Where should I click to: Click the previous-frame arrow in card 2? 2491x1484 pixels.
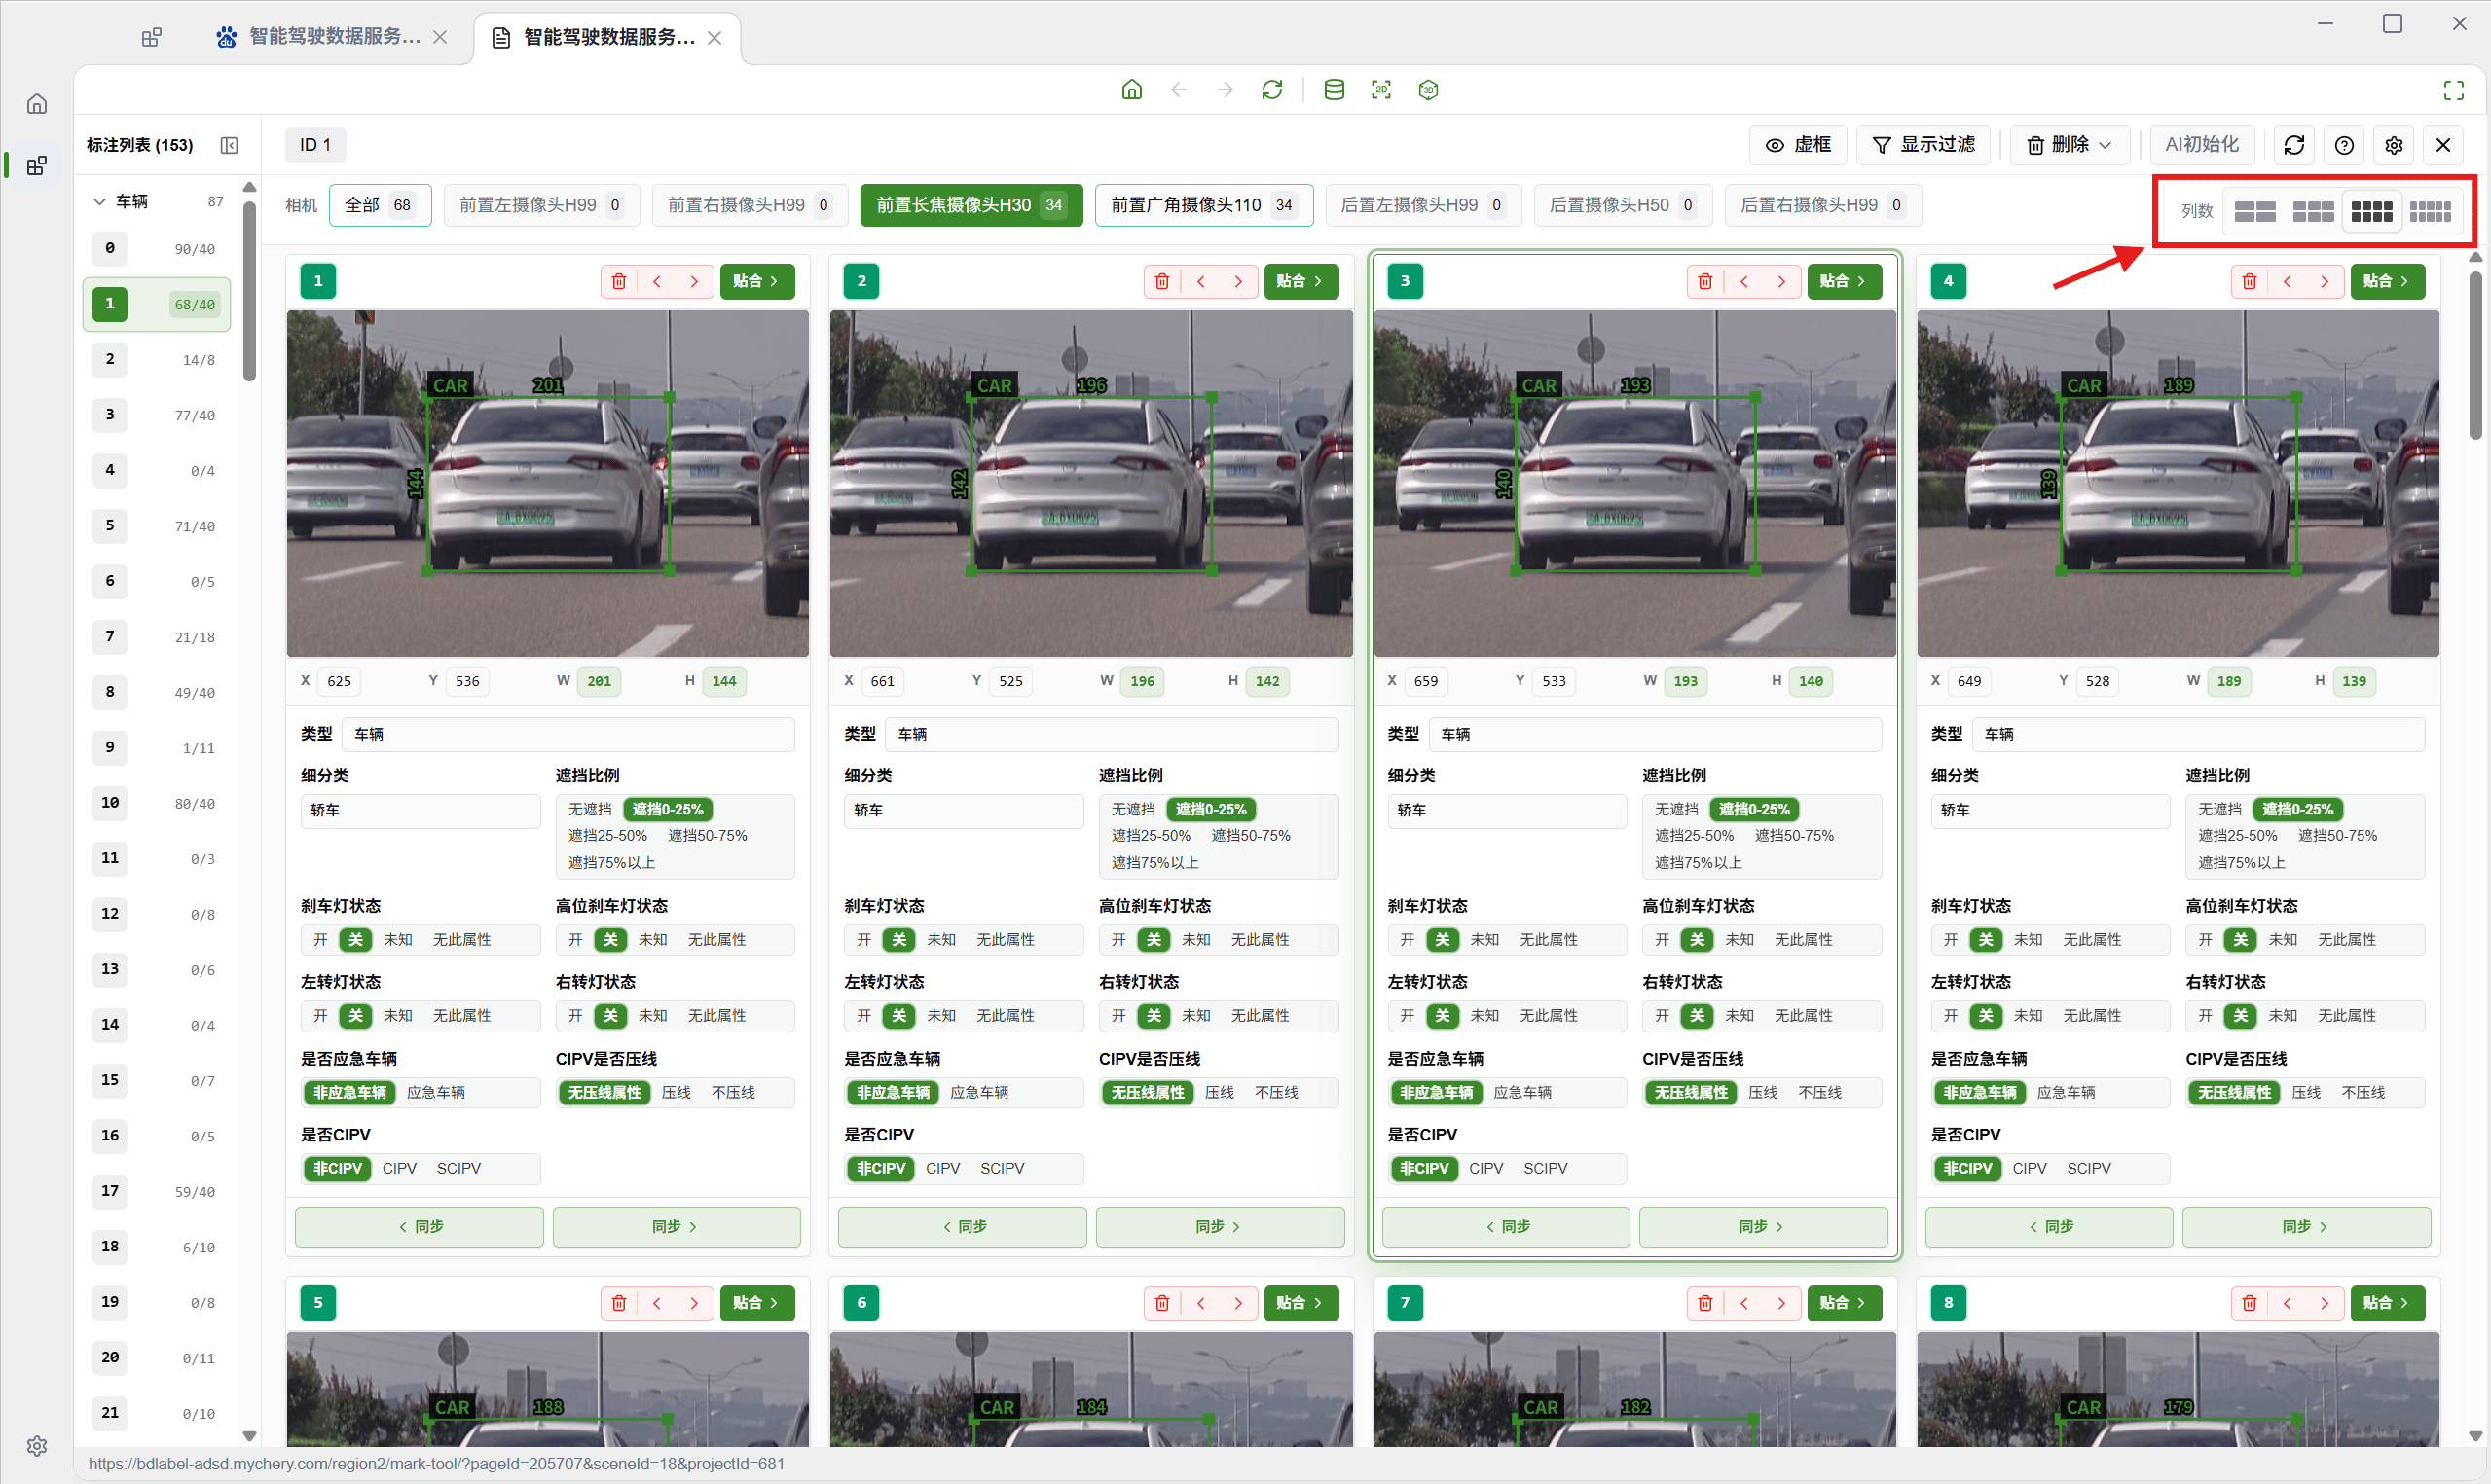1200,281
